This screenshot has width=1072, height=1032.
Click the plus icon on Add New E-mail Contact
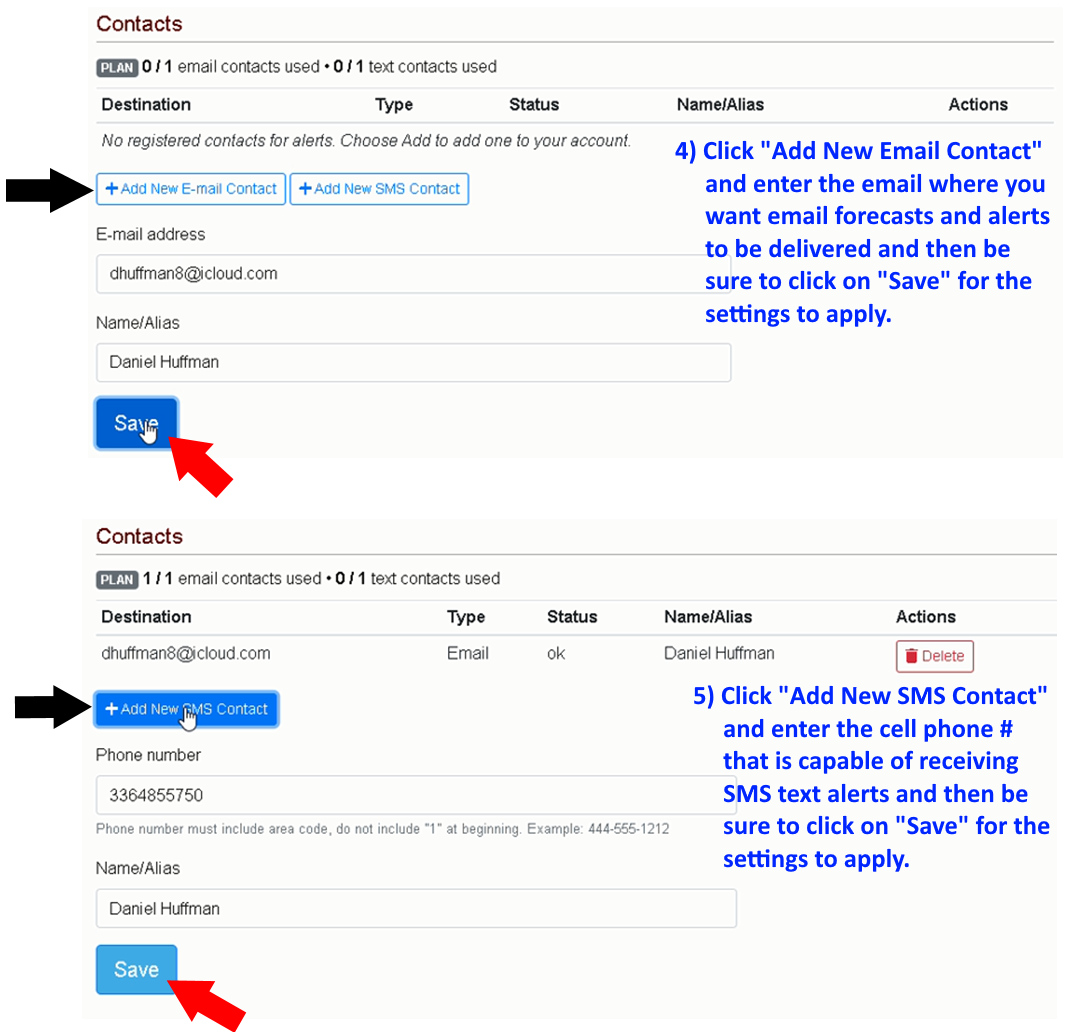[x=111, y=189]
